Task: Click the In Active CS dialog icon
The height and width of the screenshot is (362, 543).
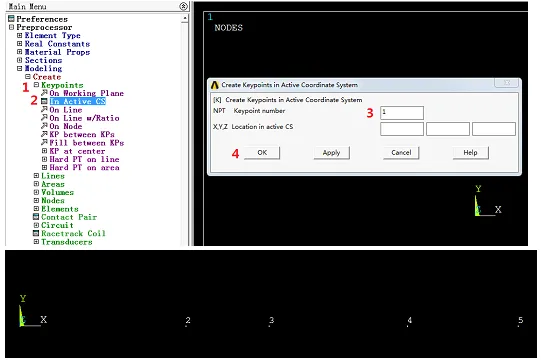Action: point(44,101)
